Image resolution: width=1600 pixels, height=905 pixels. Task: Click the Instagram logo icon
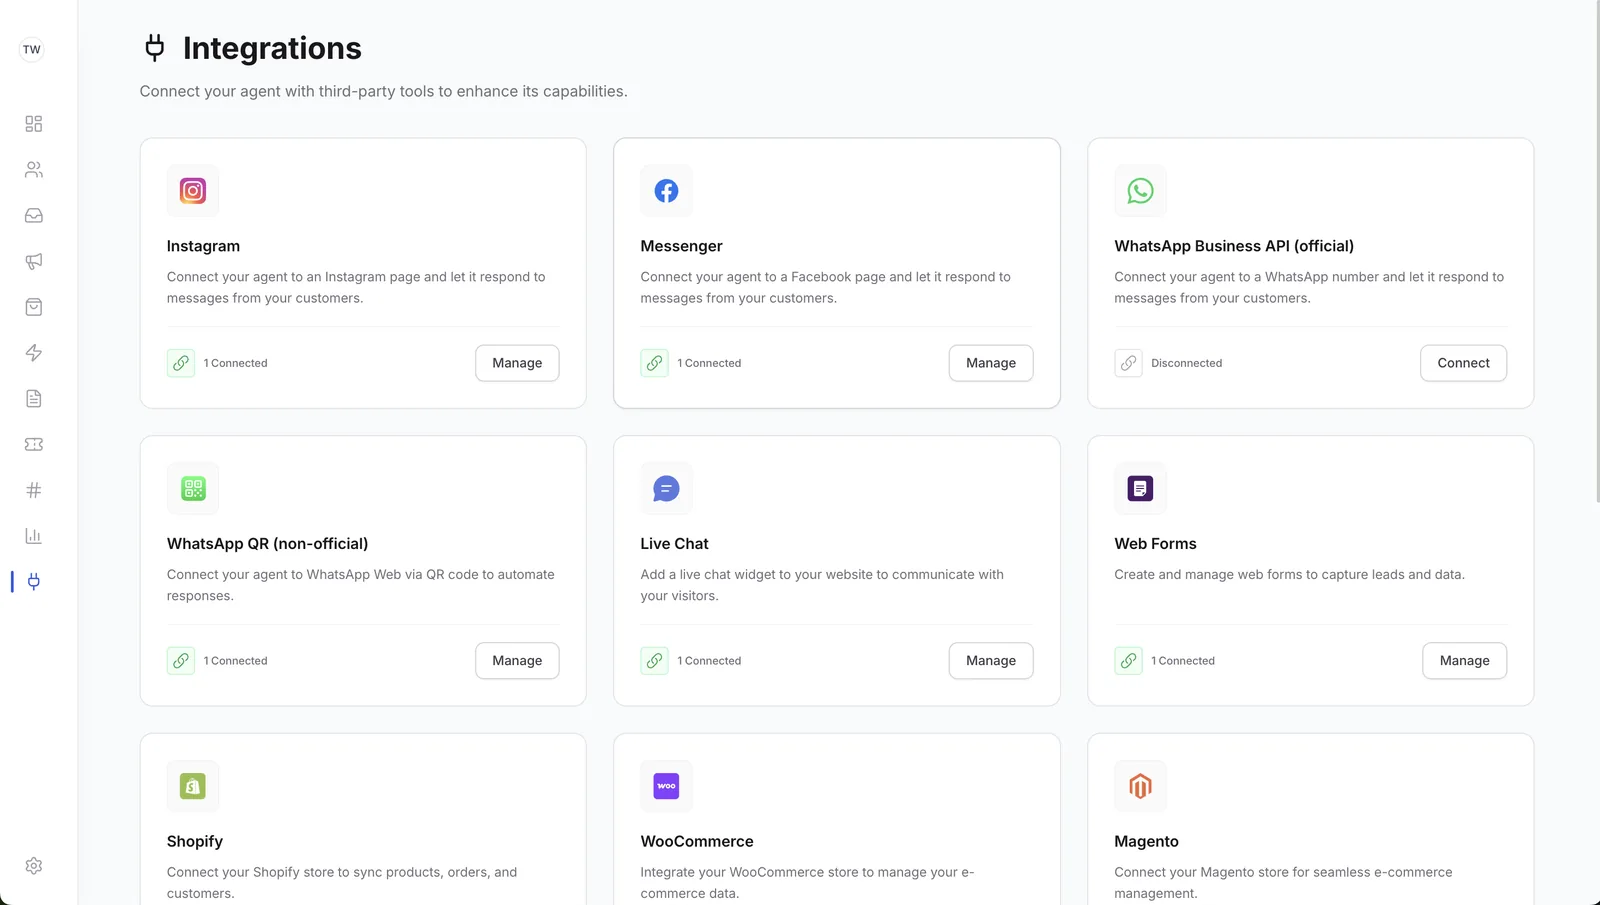pyautogui.click(x=193, y=191)
